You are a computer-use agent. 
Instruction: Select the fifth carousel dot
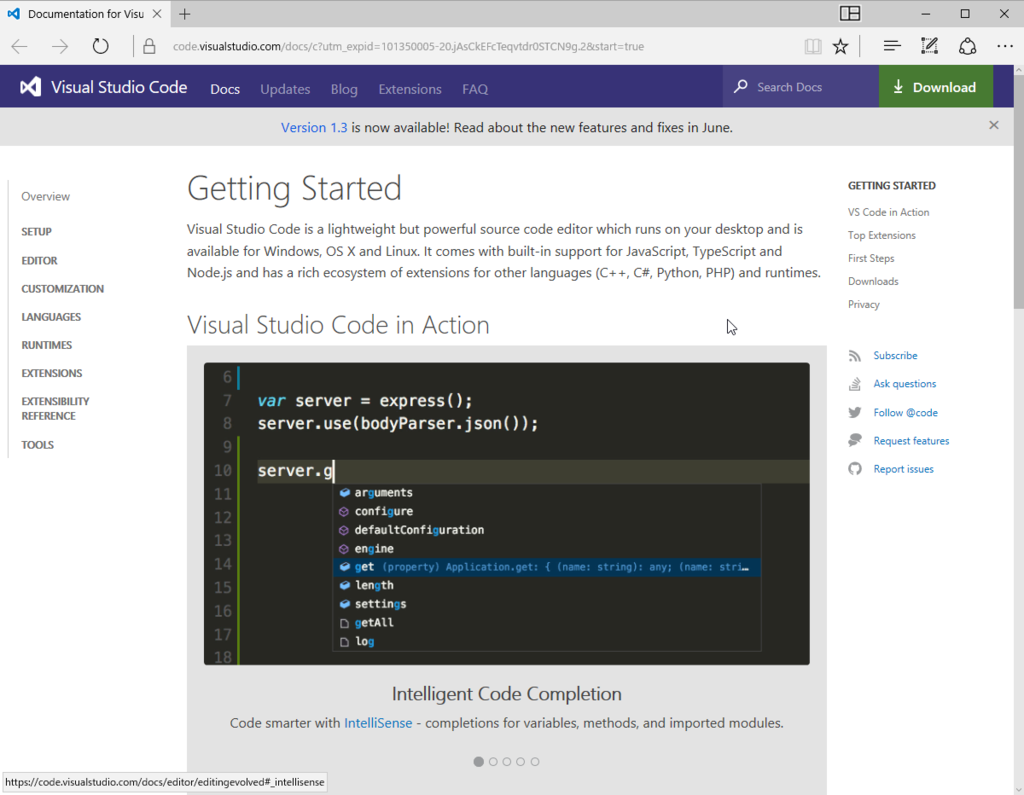click(535, 762)
